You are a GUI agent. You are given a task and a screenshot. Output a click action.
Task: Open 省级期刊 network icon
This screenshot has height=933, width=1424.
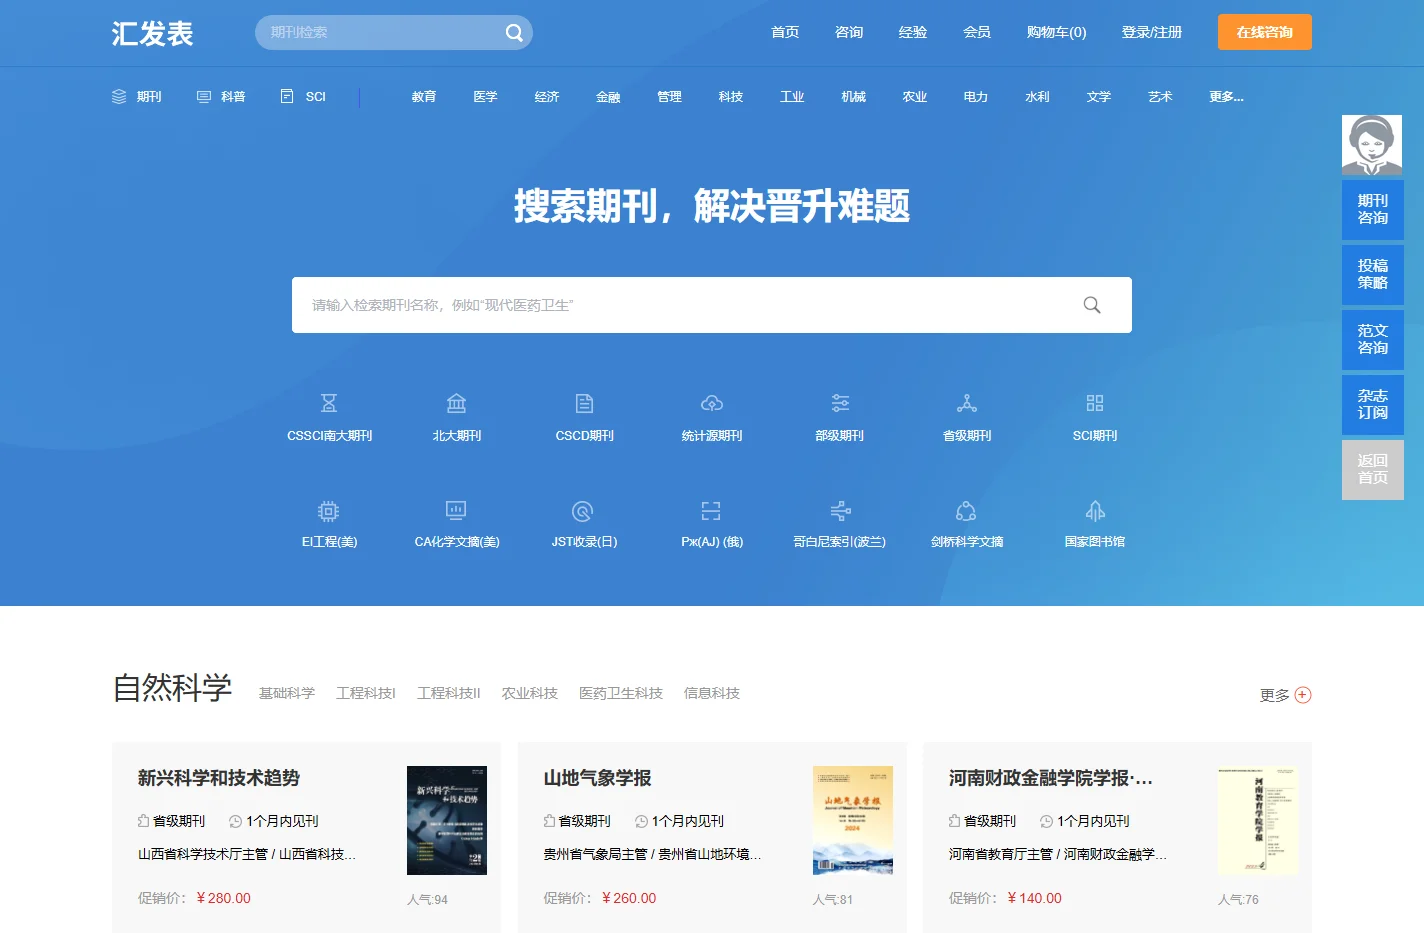click(x=967, y=403)
